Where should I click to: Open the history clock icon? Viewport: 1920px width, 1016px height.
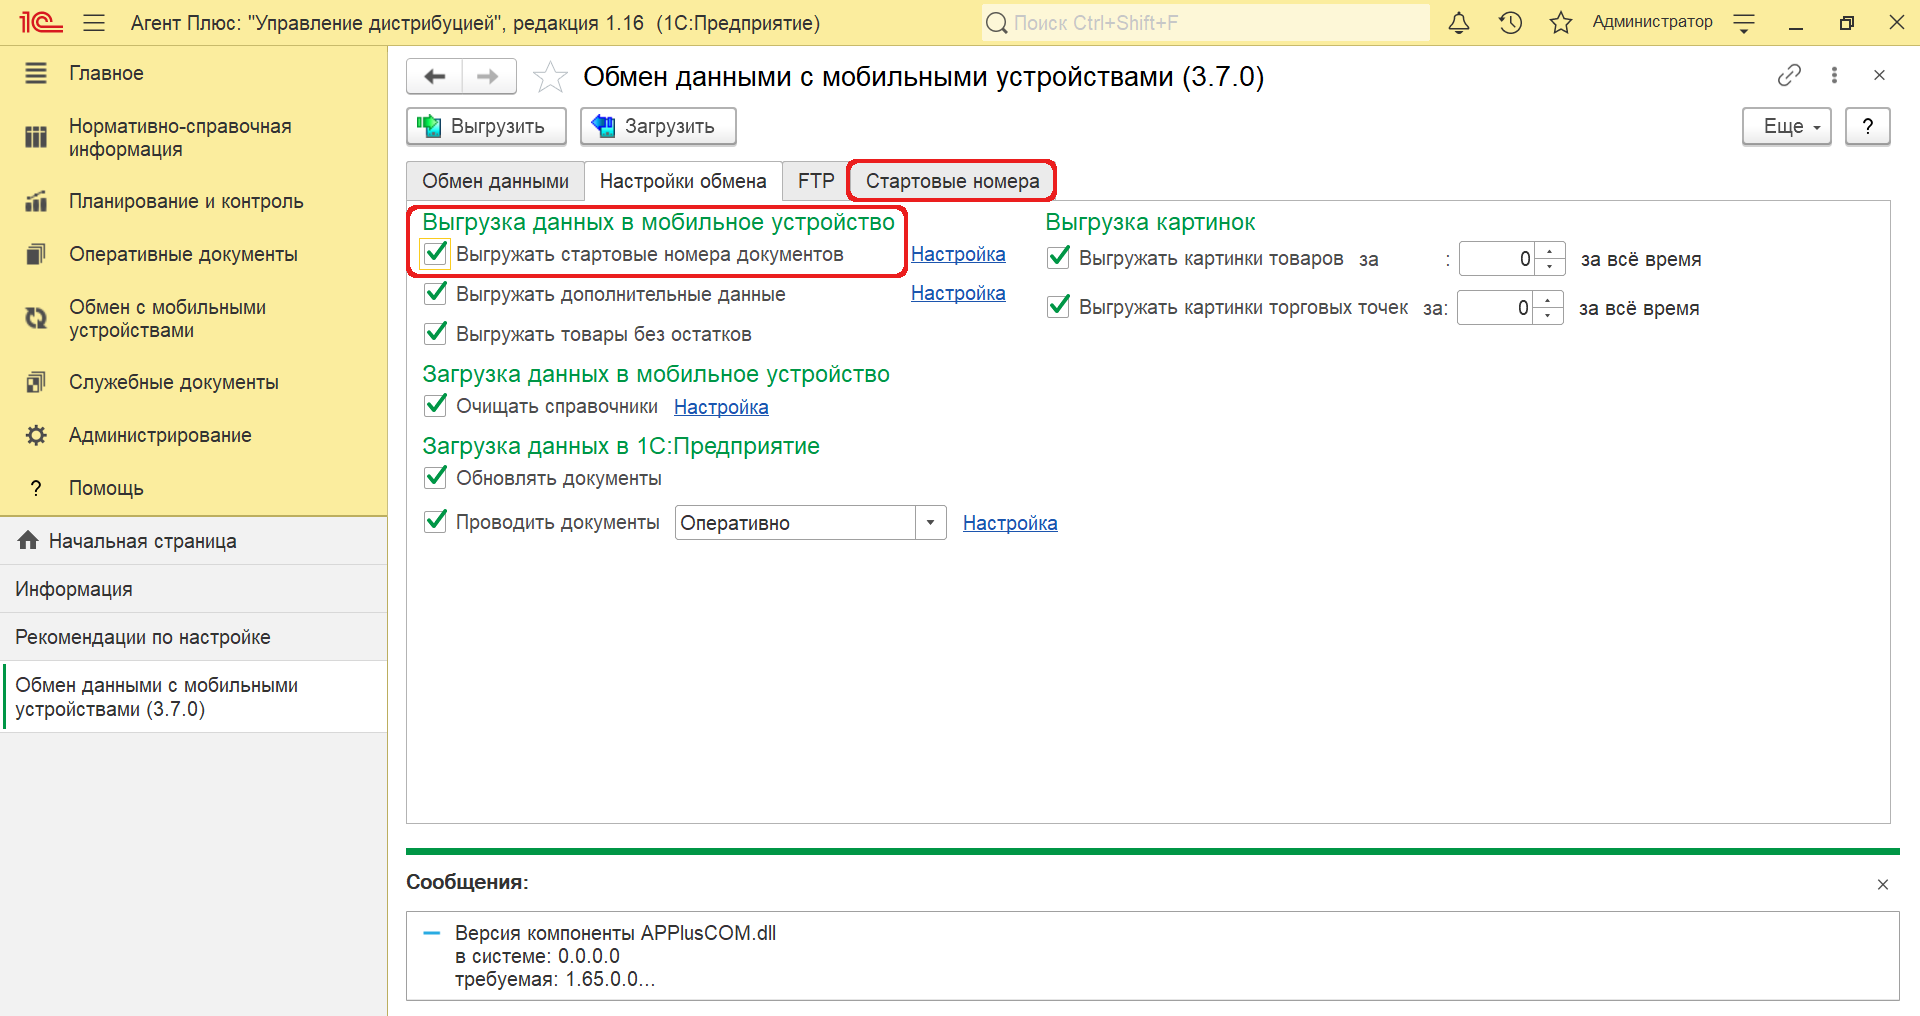(x=1510, y=22)
